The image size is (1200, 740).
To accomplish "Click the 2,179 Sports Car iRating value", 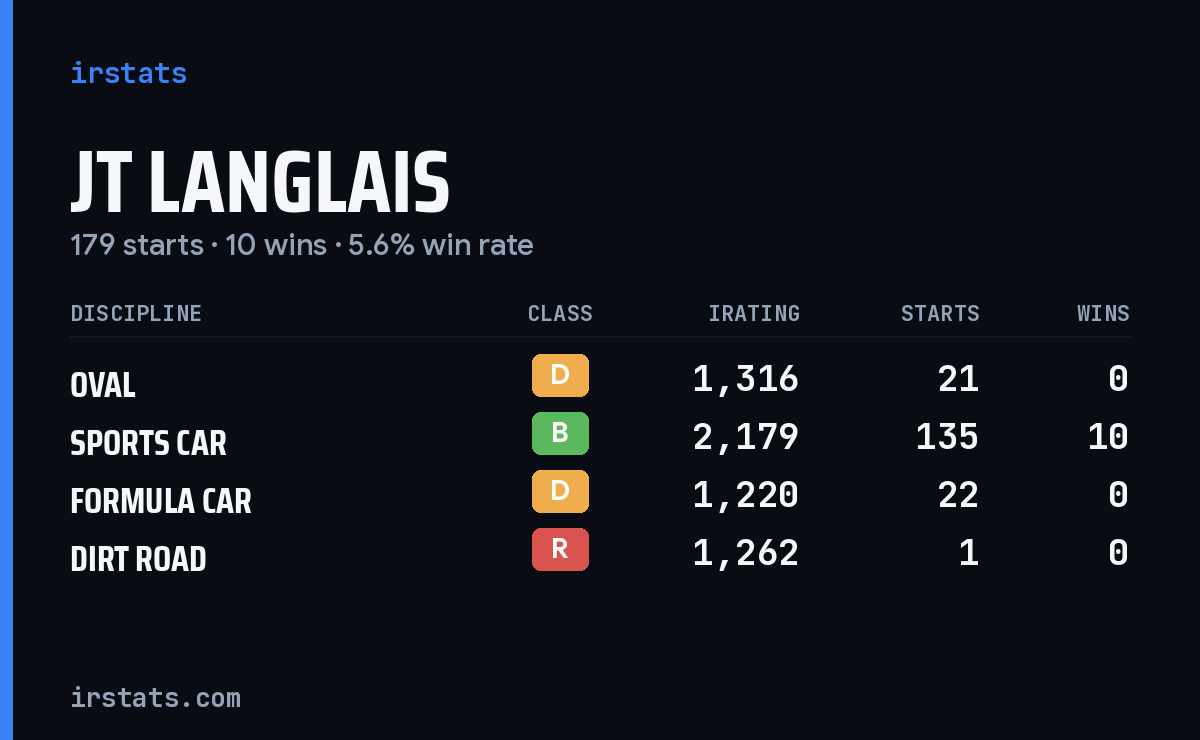I will [746, 437].
